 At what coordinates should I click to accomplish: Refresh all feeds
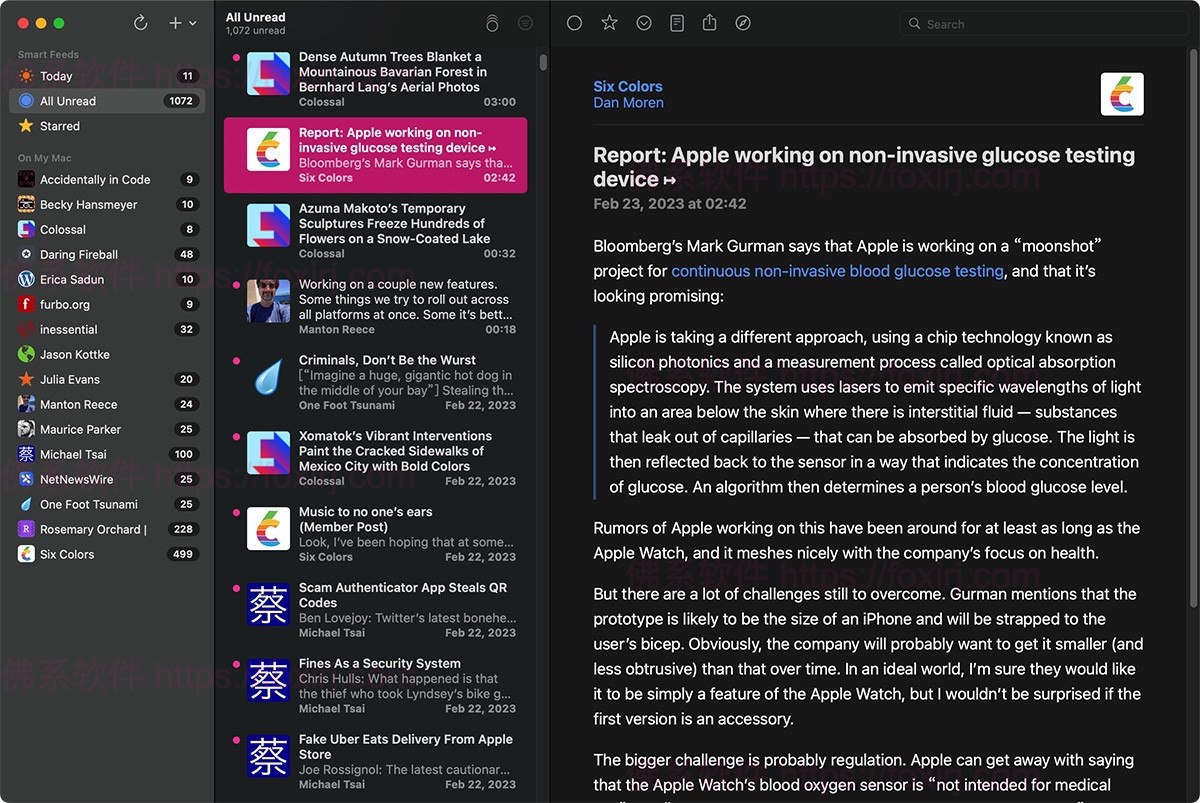click(140, 23)
